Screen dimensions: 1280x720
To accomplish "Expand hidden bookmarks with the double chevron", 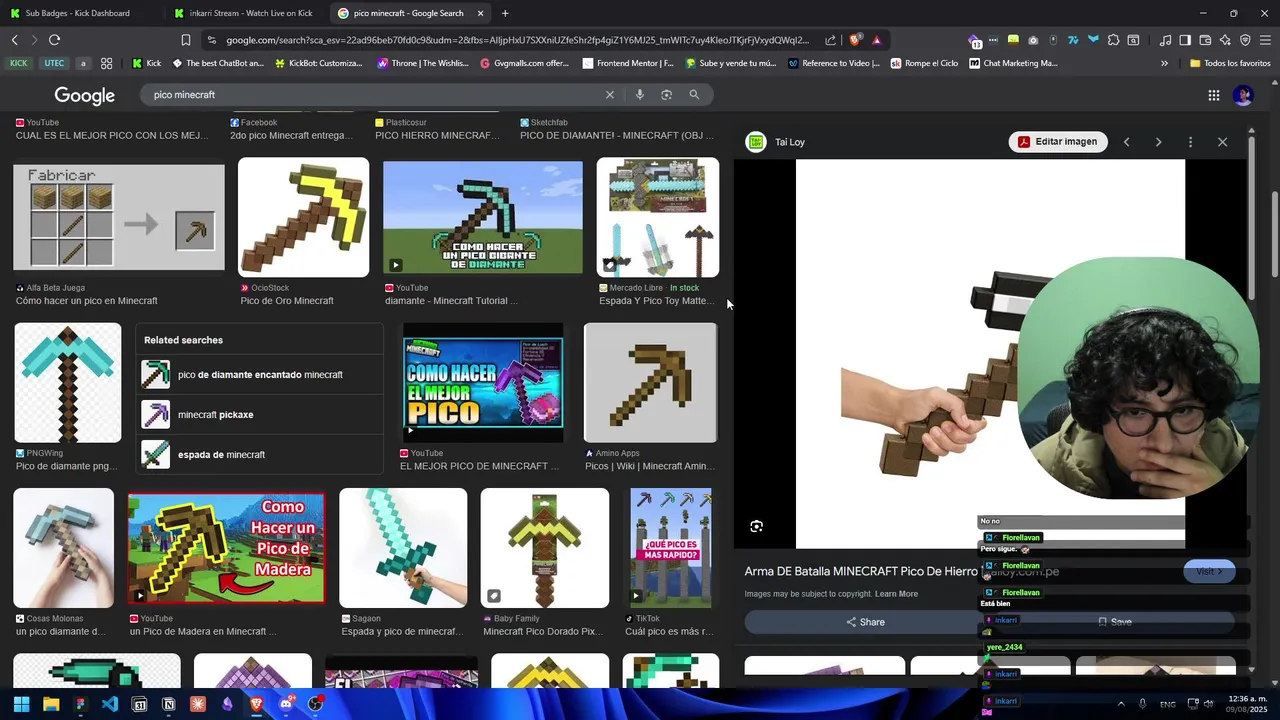I will 1164,63.
